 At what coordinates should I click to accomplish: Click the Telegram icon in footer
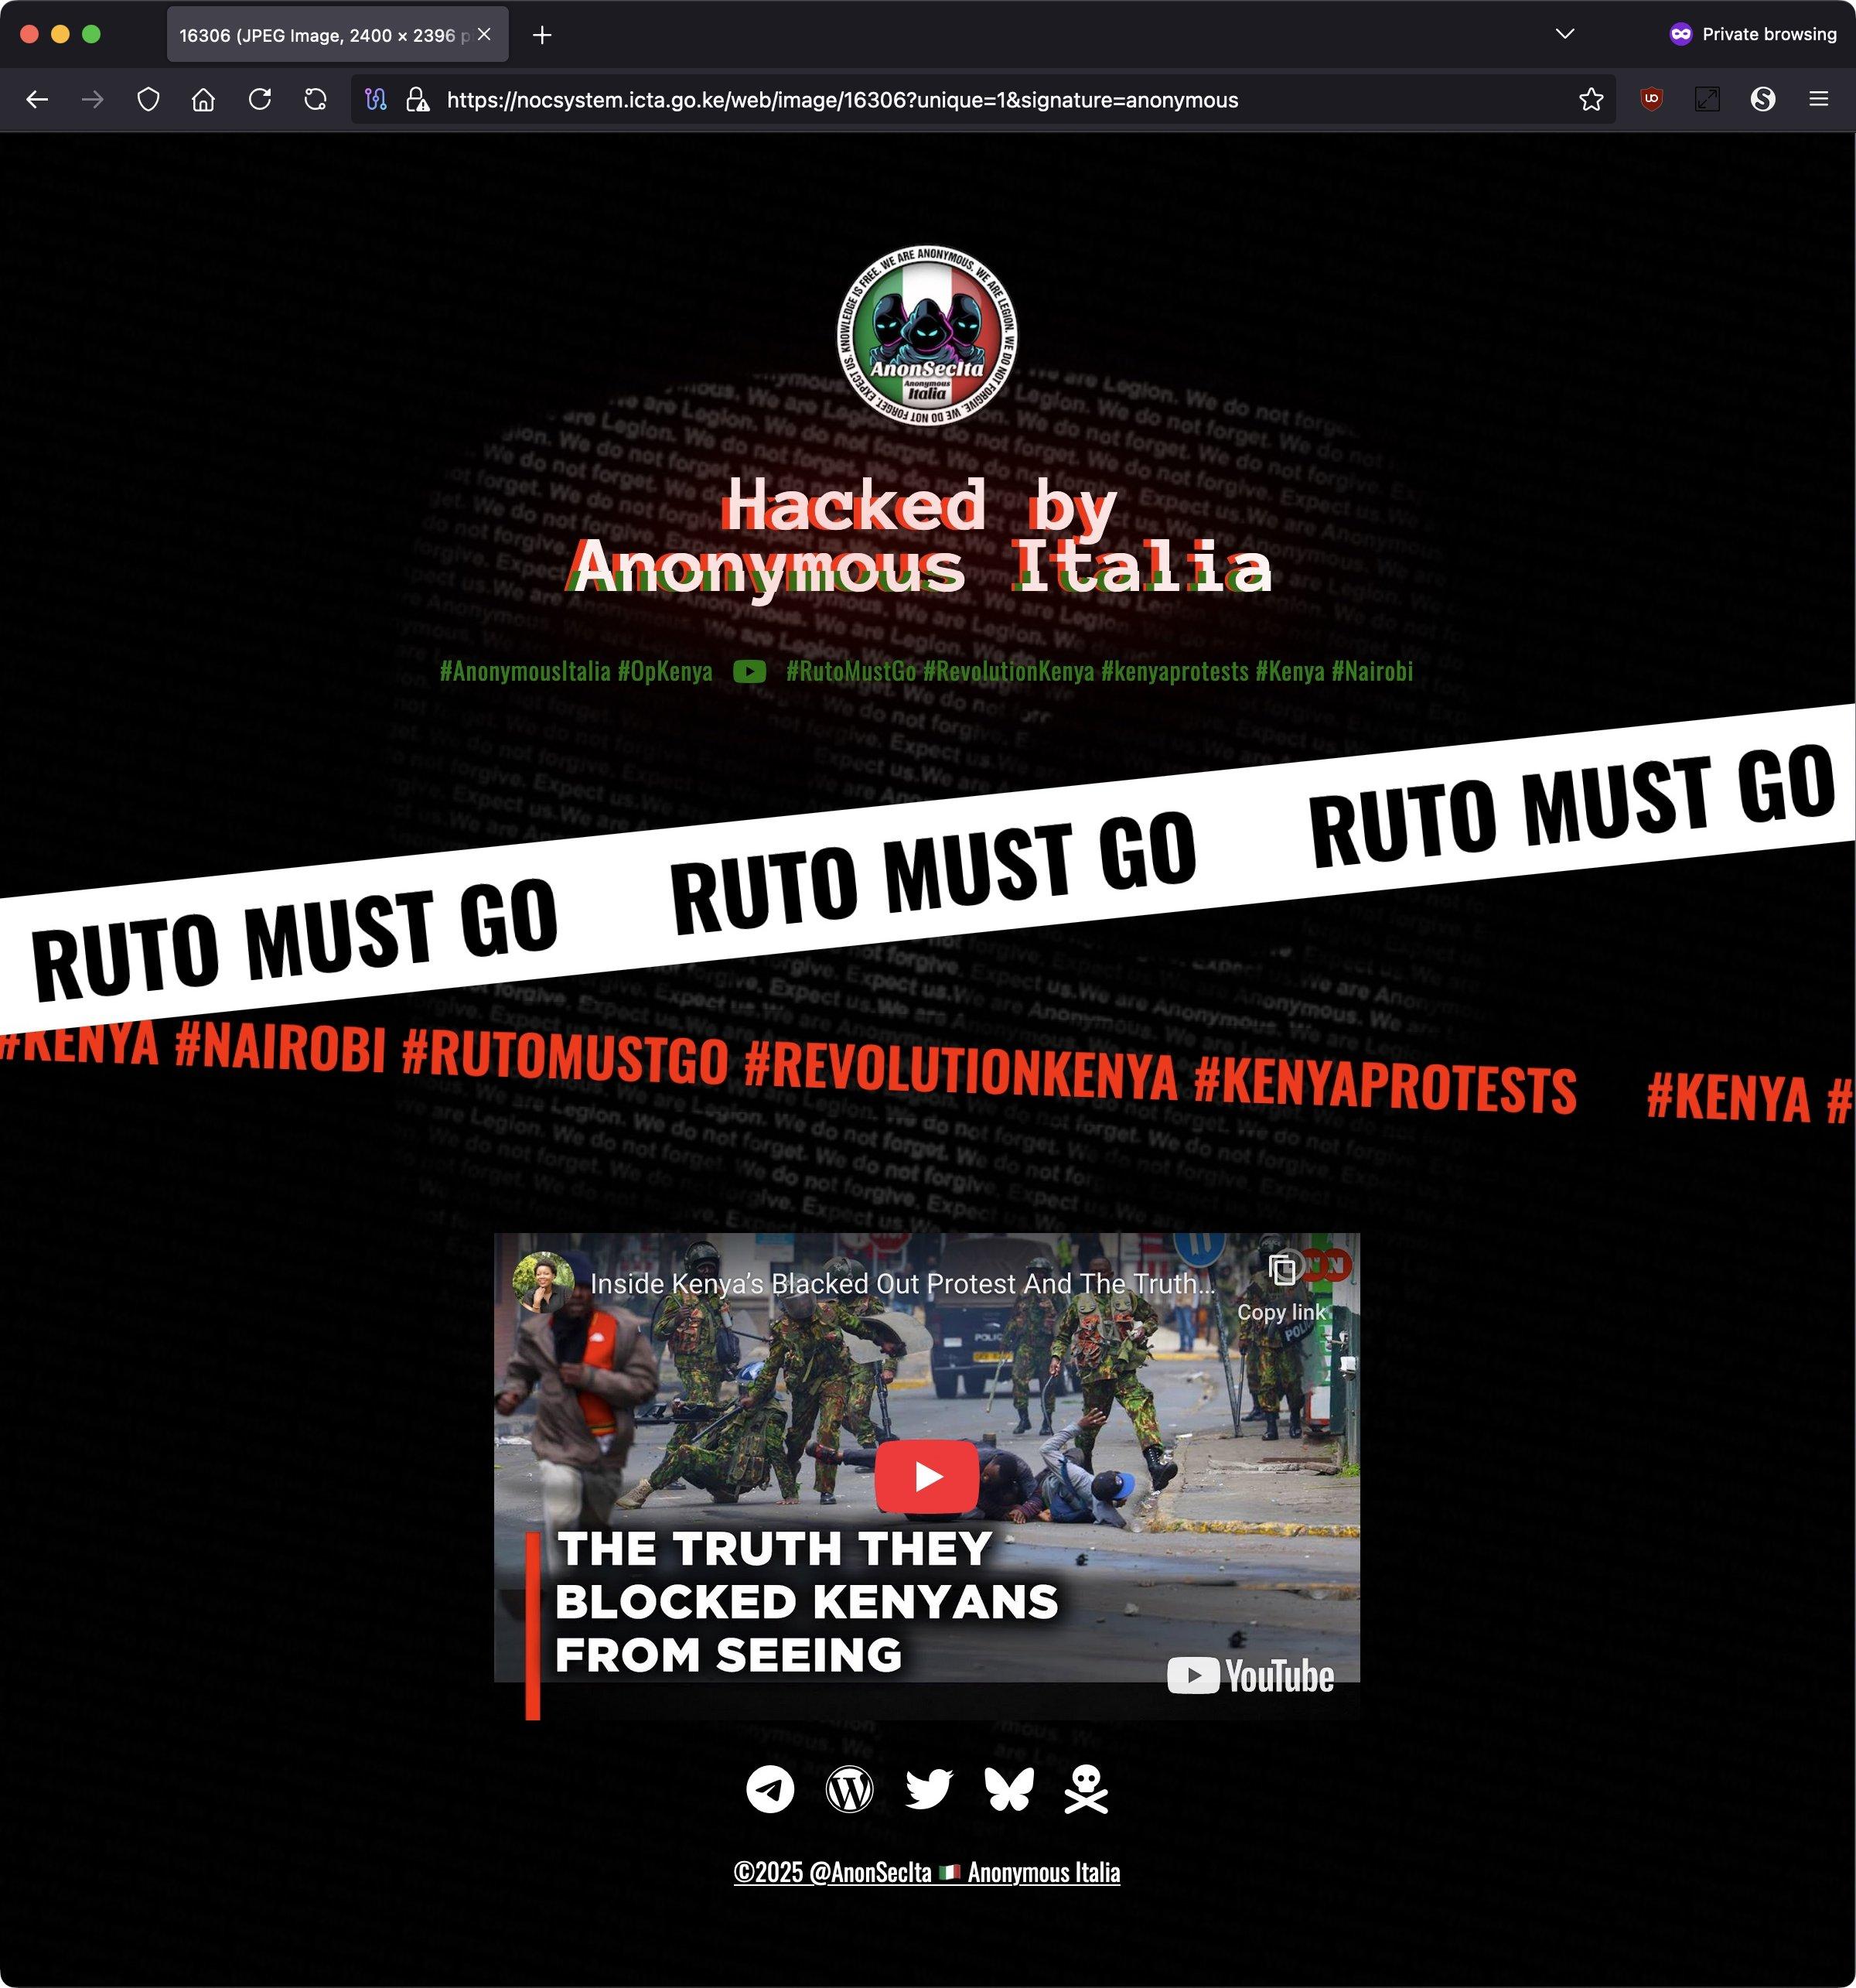tap(770, 1789)
